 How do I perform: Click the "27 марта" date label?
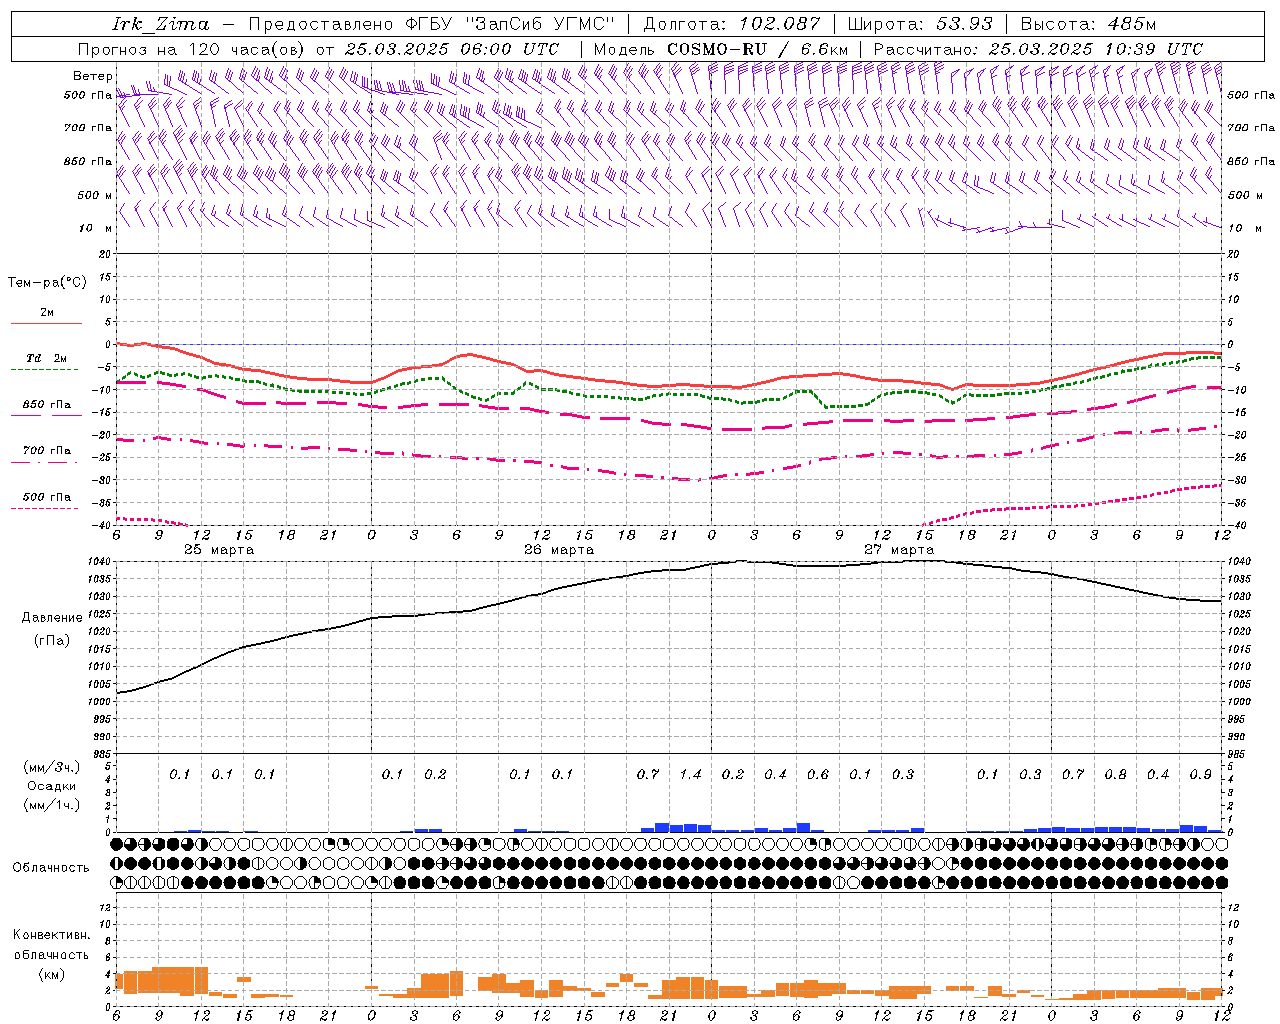[x=900, y=550]
